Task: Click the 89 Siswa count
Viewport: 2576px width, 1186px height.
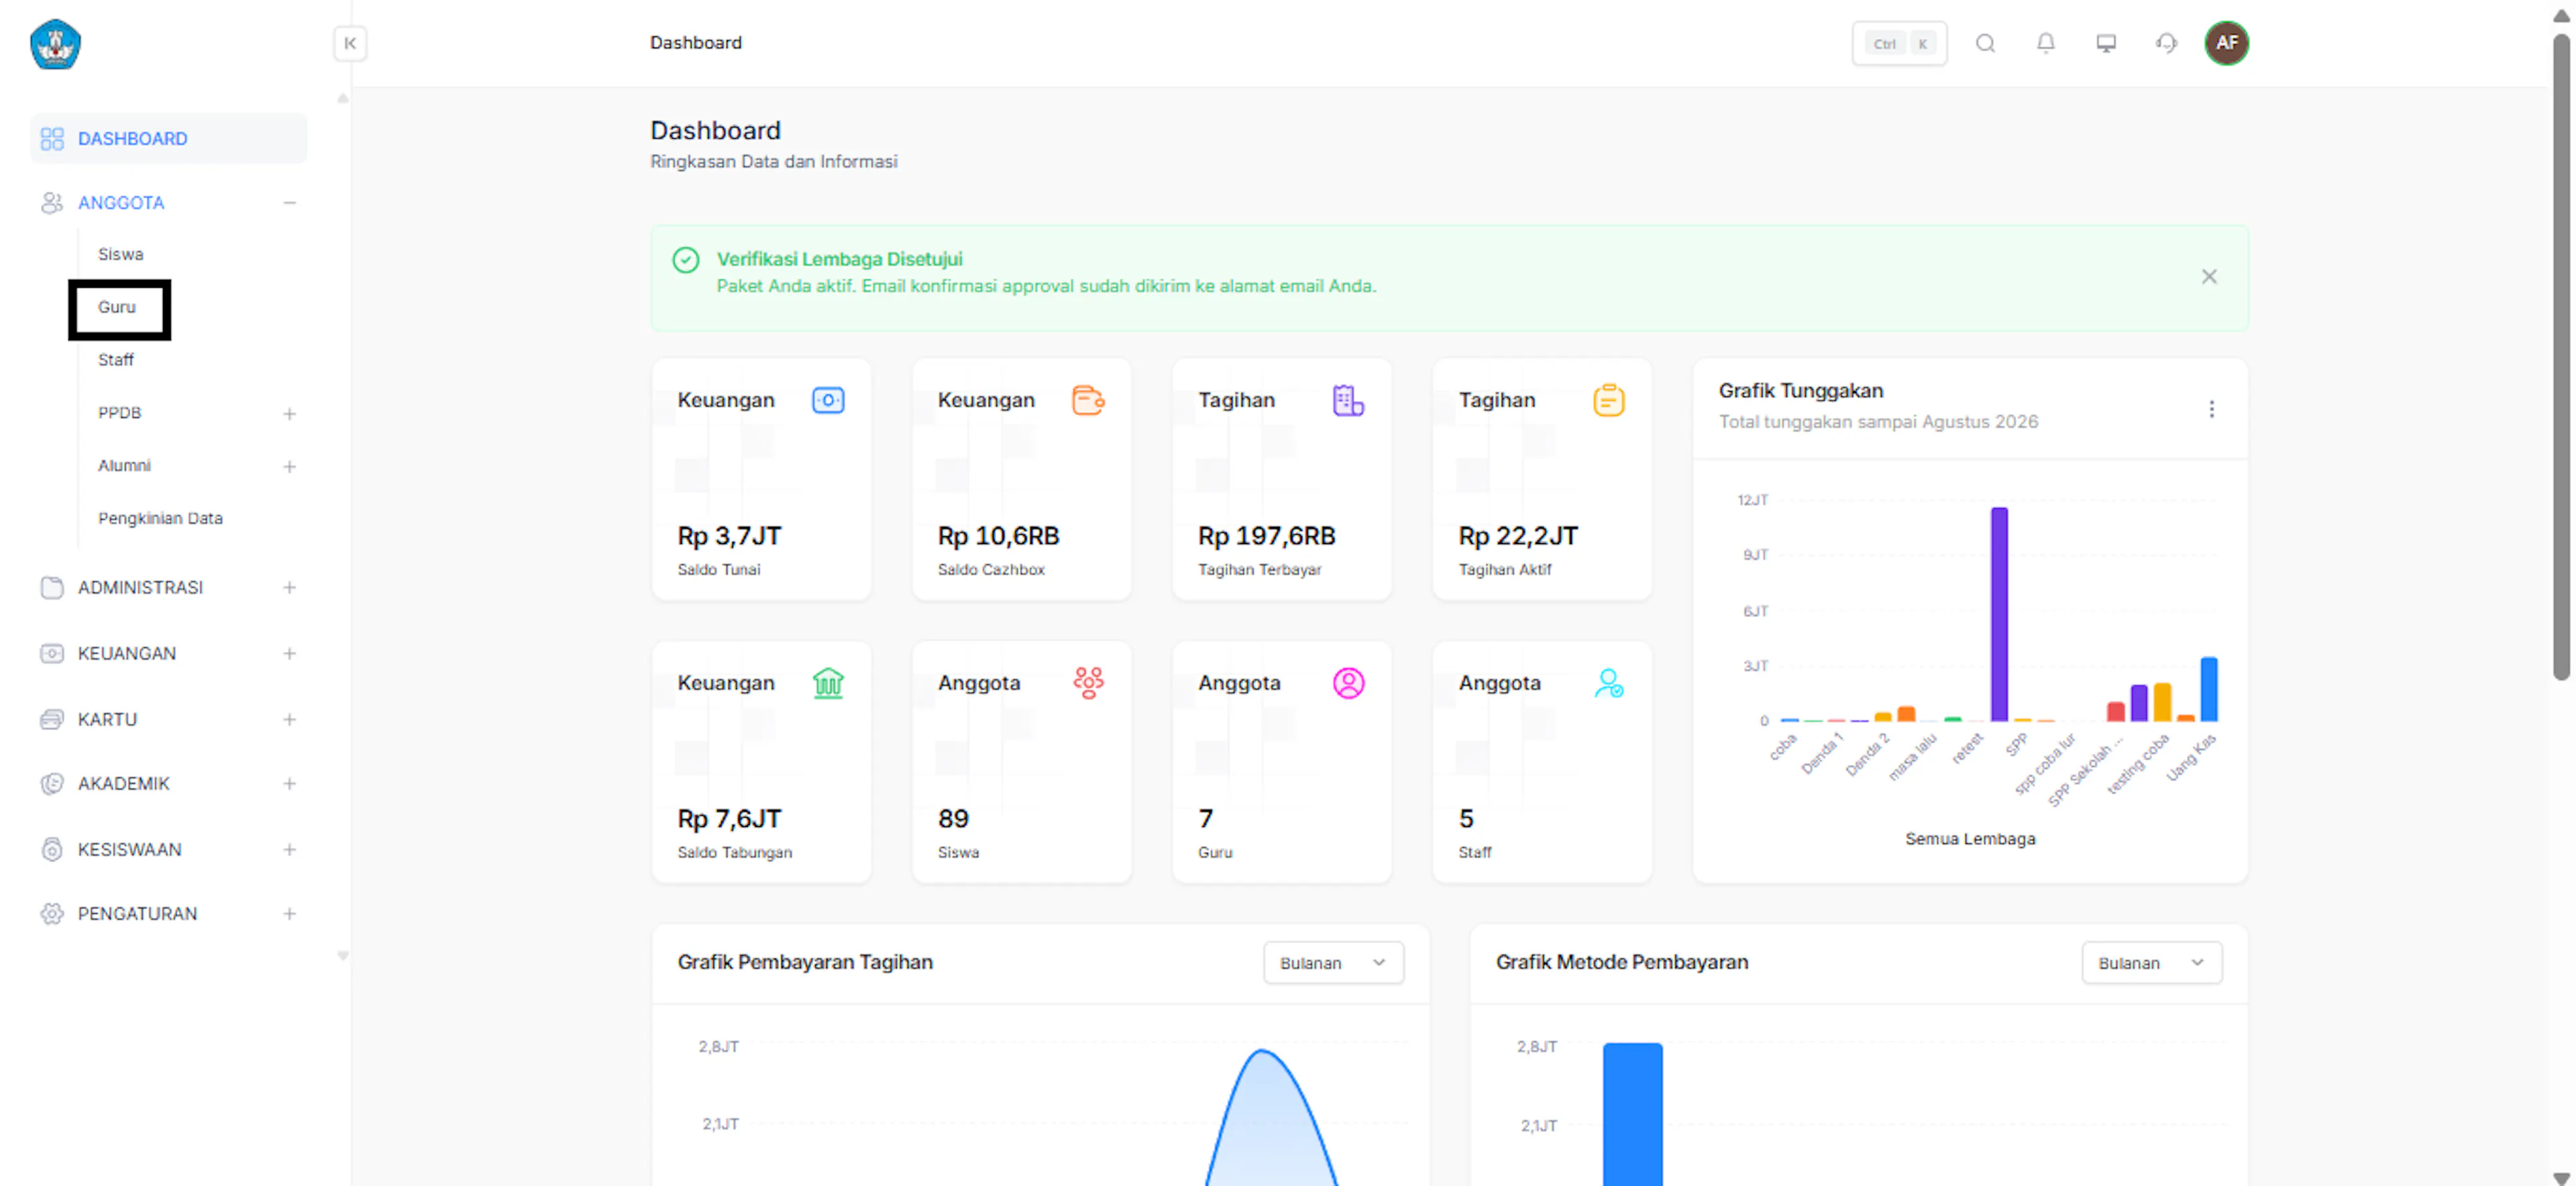Action: (x=952, y=819)
